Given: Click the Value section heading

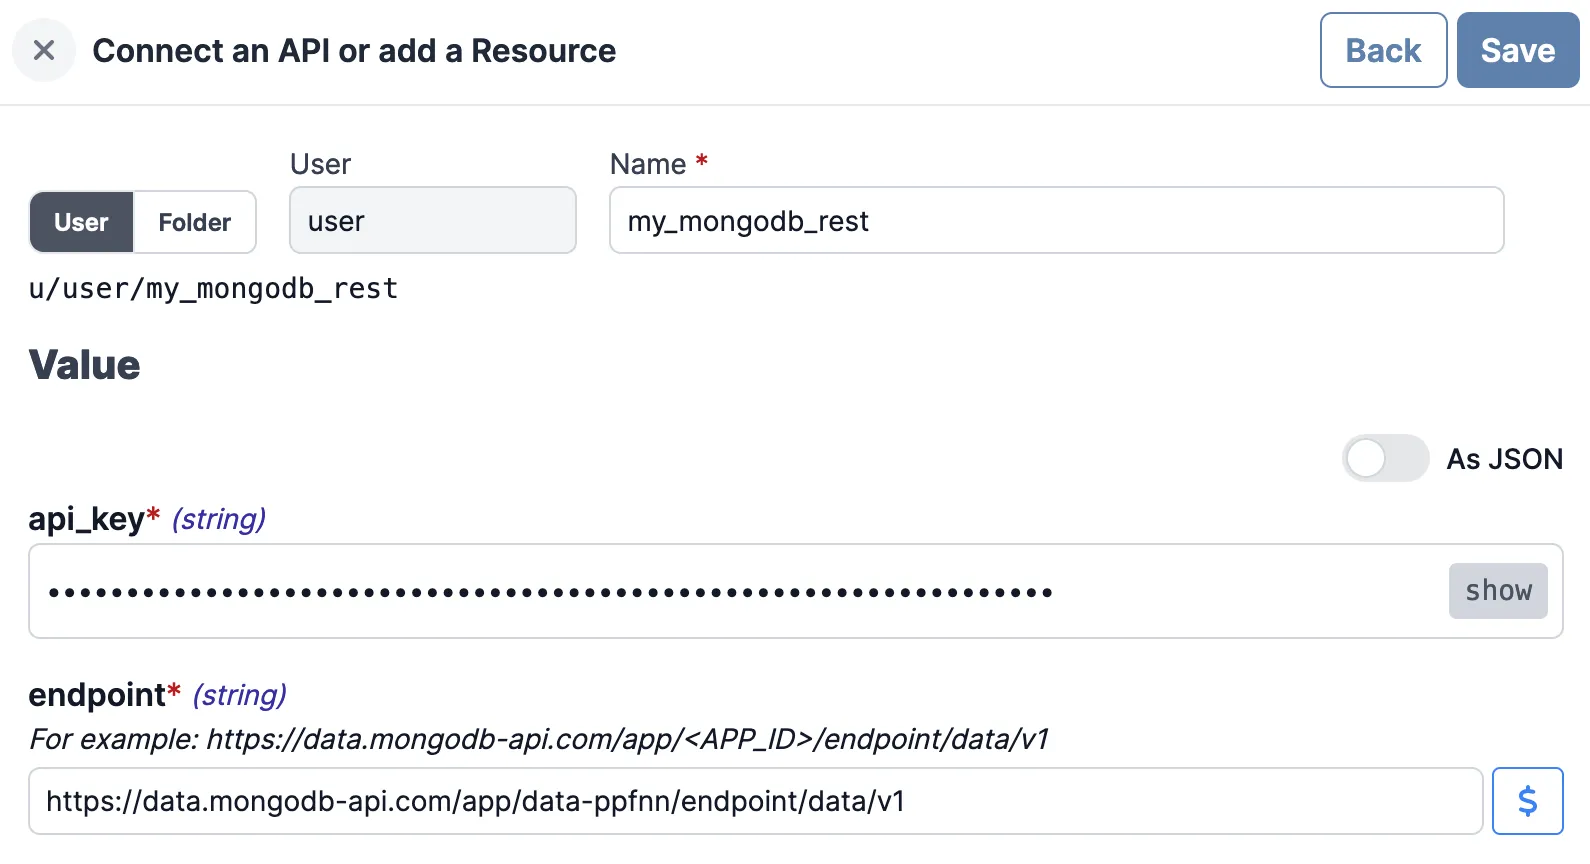Looking at the screenshot, I should tap(84, 364).
